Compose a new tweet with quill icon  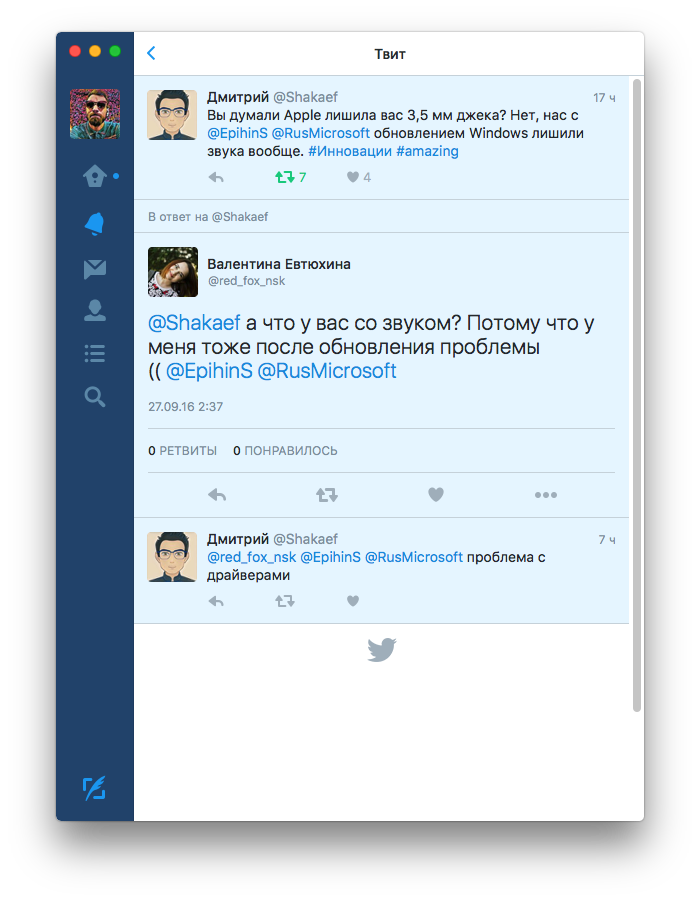94,789
